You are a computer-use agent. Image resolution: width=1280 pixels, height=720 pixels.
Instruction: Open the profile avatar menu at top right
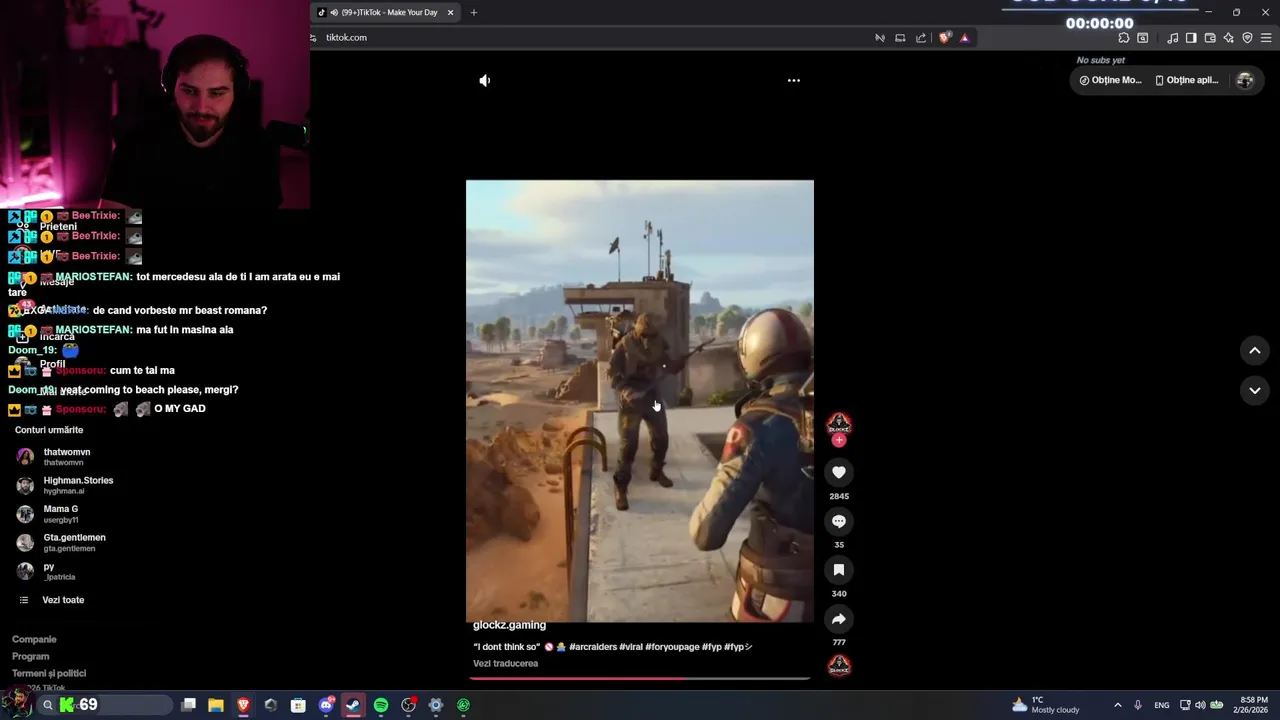click(1245, 80)
